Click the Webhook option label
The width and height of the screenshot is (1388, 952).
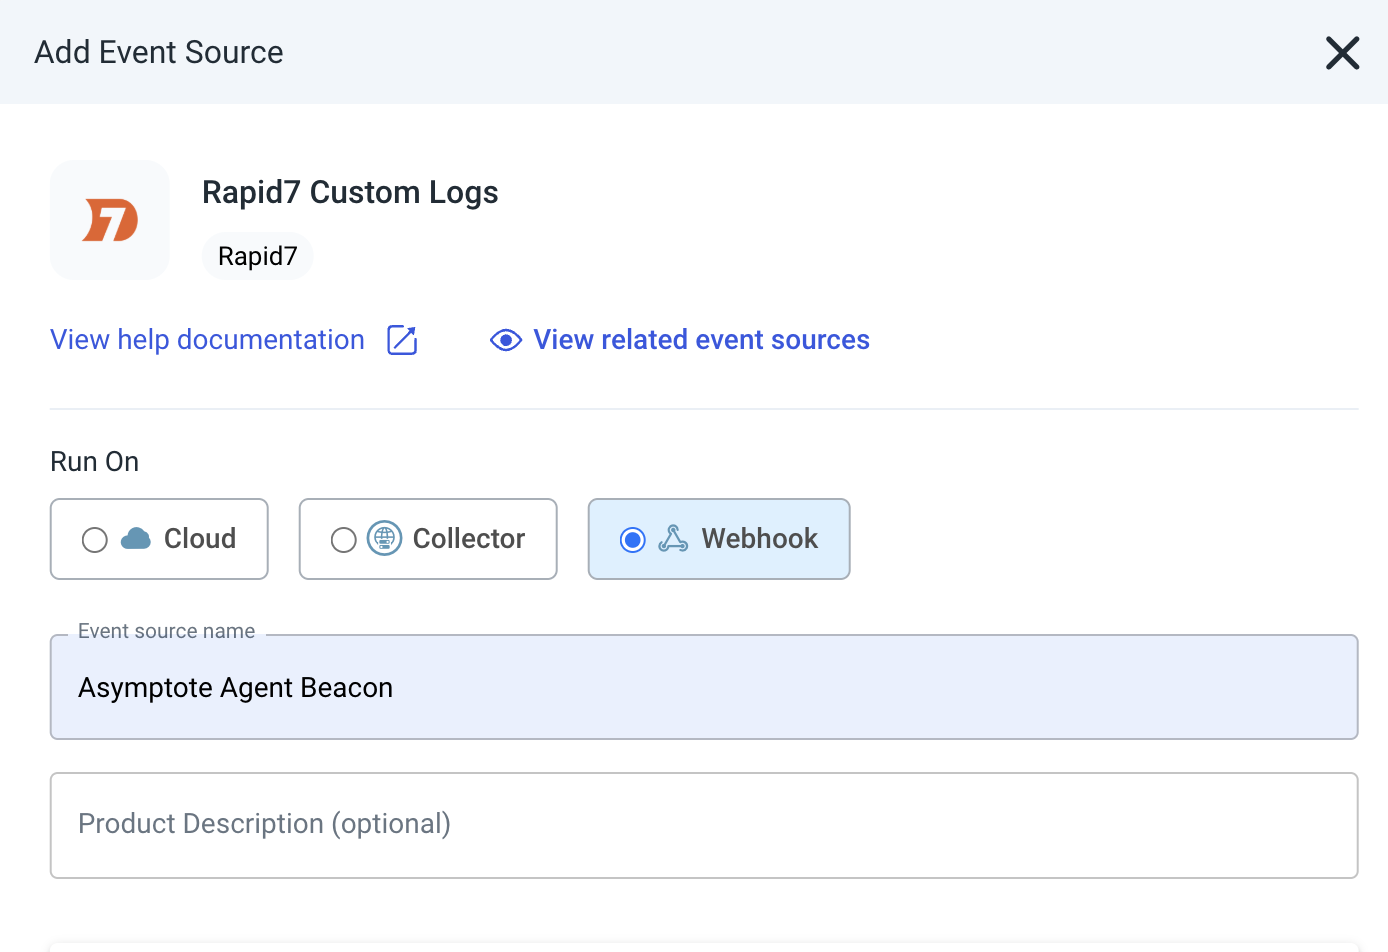click(760, 539)
